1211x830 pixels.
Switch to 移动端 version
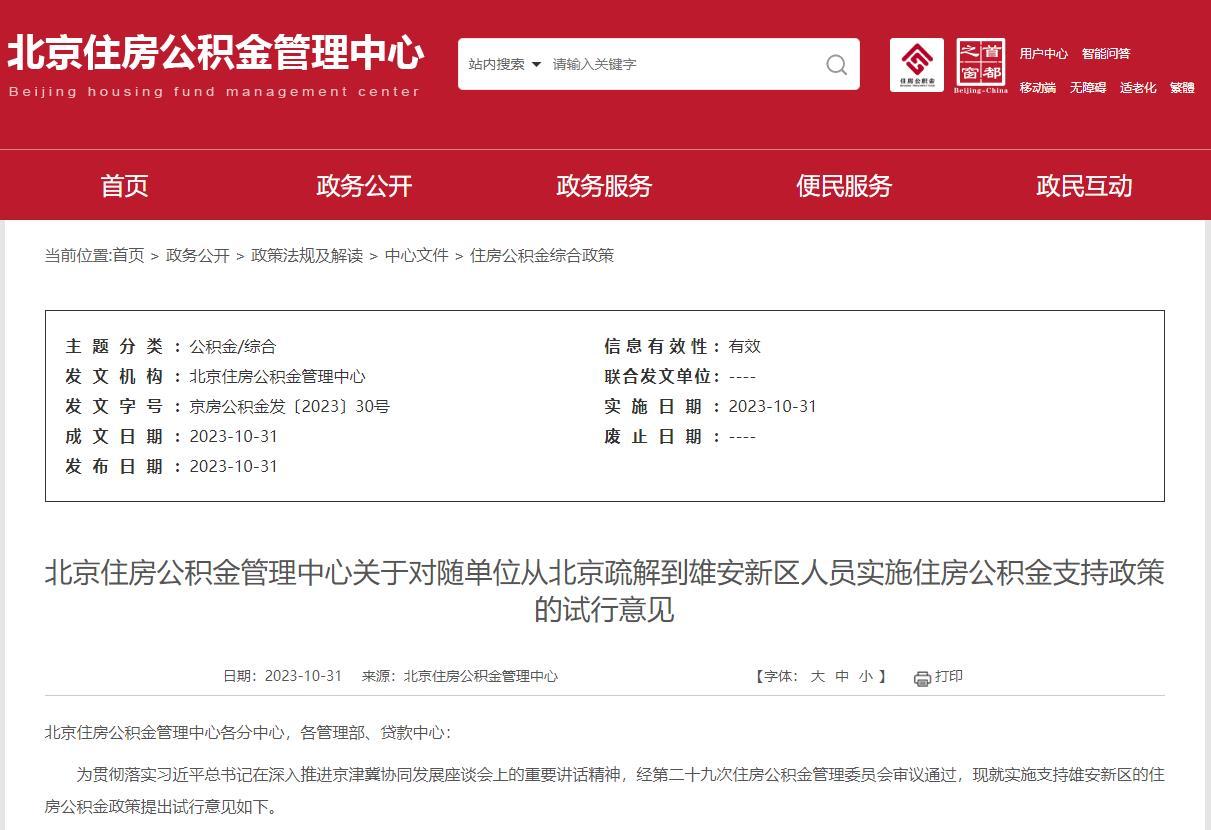pyautogui.click(x=1037, y=88)
